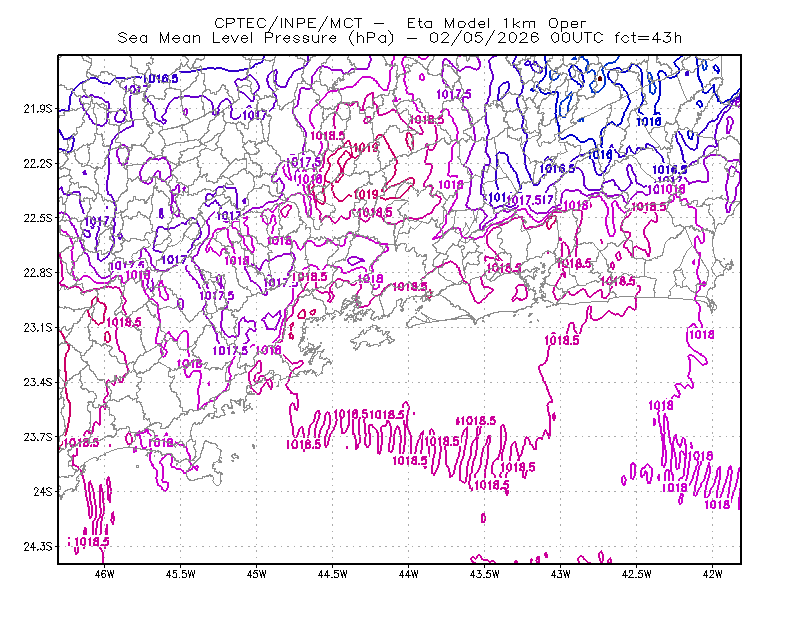Select the 45.5W longitude tick label
The width and height of the screenshot is (800, 618).
(x=181, y=574)
